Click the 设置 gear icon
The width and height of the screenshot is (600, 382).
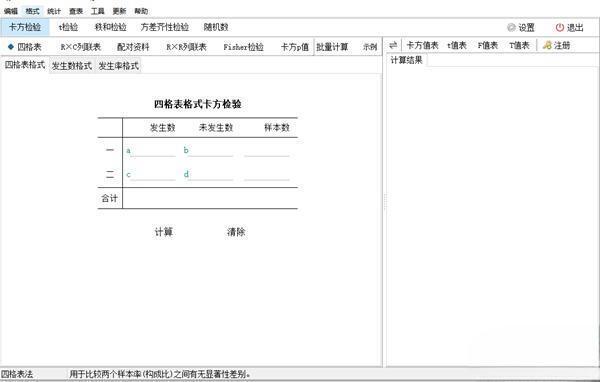(x=511, y=28)
